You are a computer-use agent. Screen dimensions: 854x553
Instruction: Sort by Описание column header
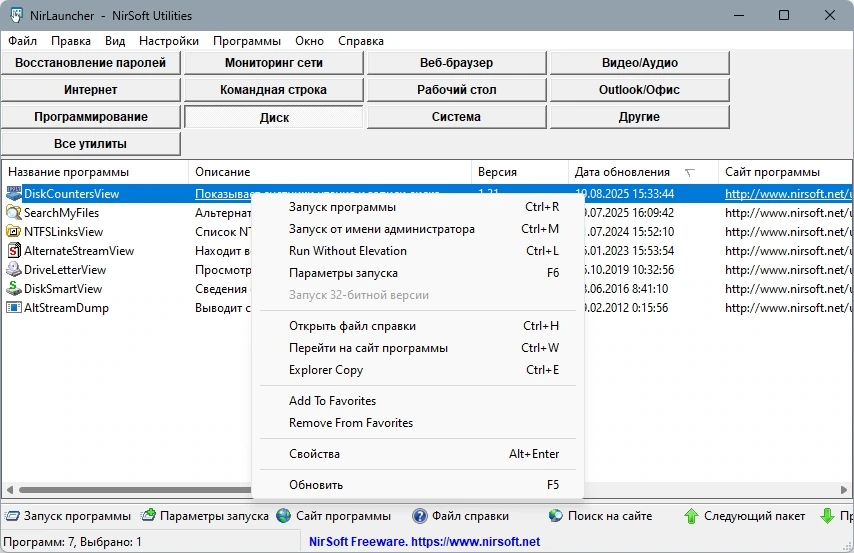(330, 172)
